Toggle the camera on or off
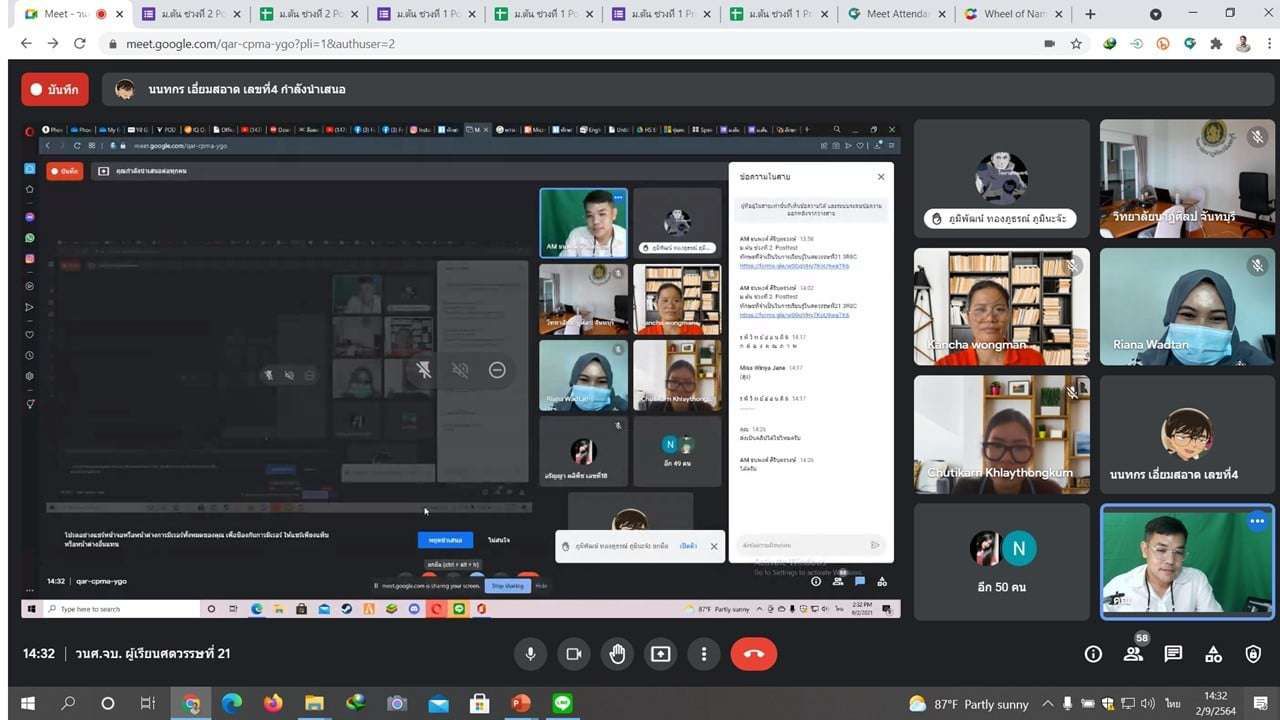This screenshot has width=1280, height=720. (x=574, y=654)
